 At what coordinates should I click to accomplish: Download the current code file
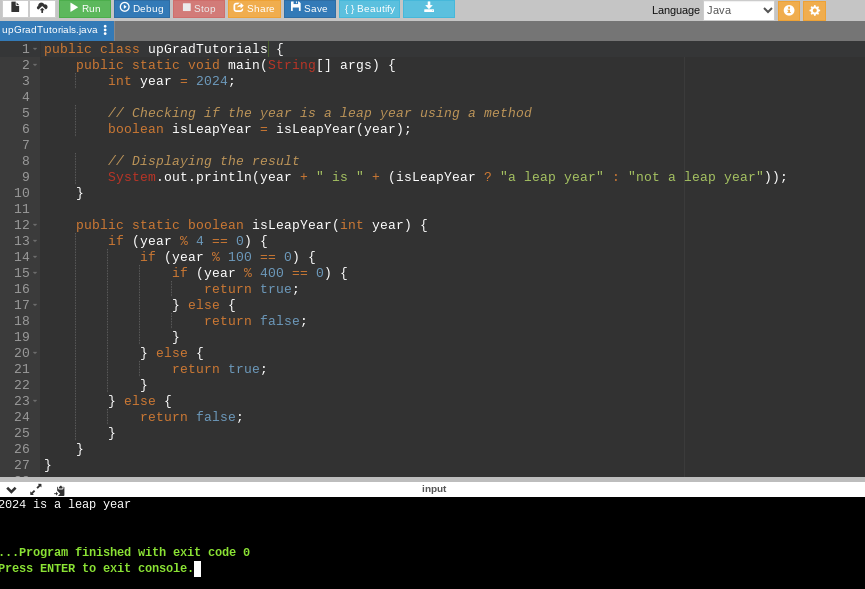click(428, 9)
